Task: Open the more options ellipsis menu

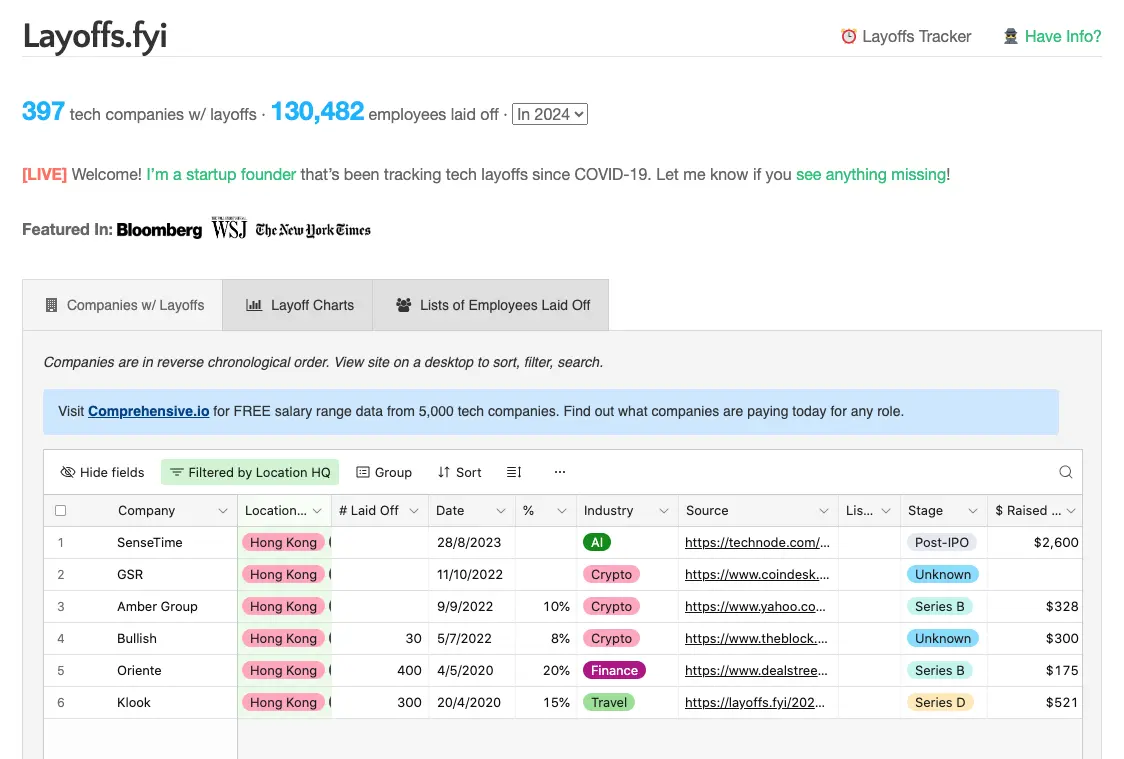Action: point(560,472)
